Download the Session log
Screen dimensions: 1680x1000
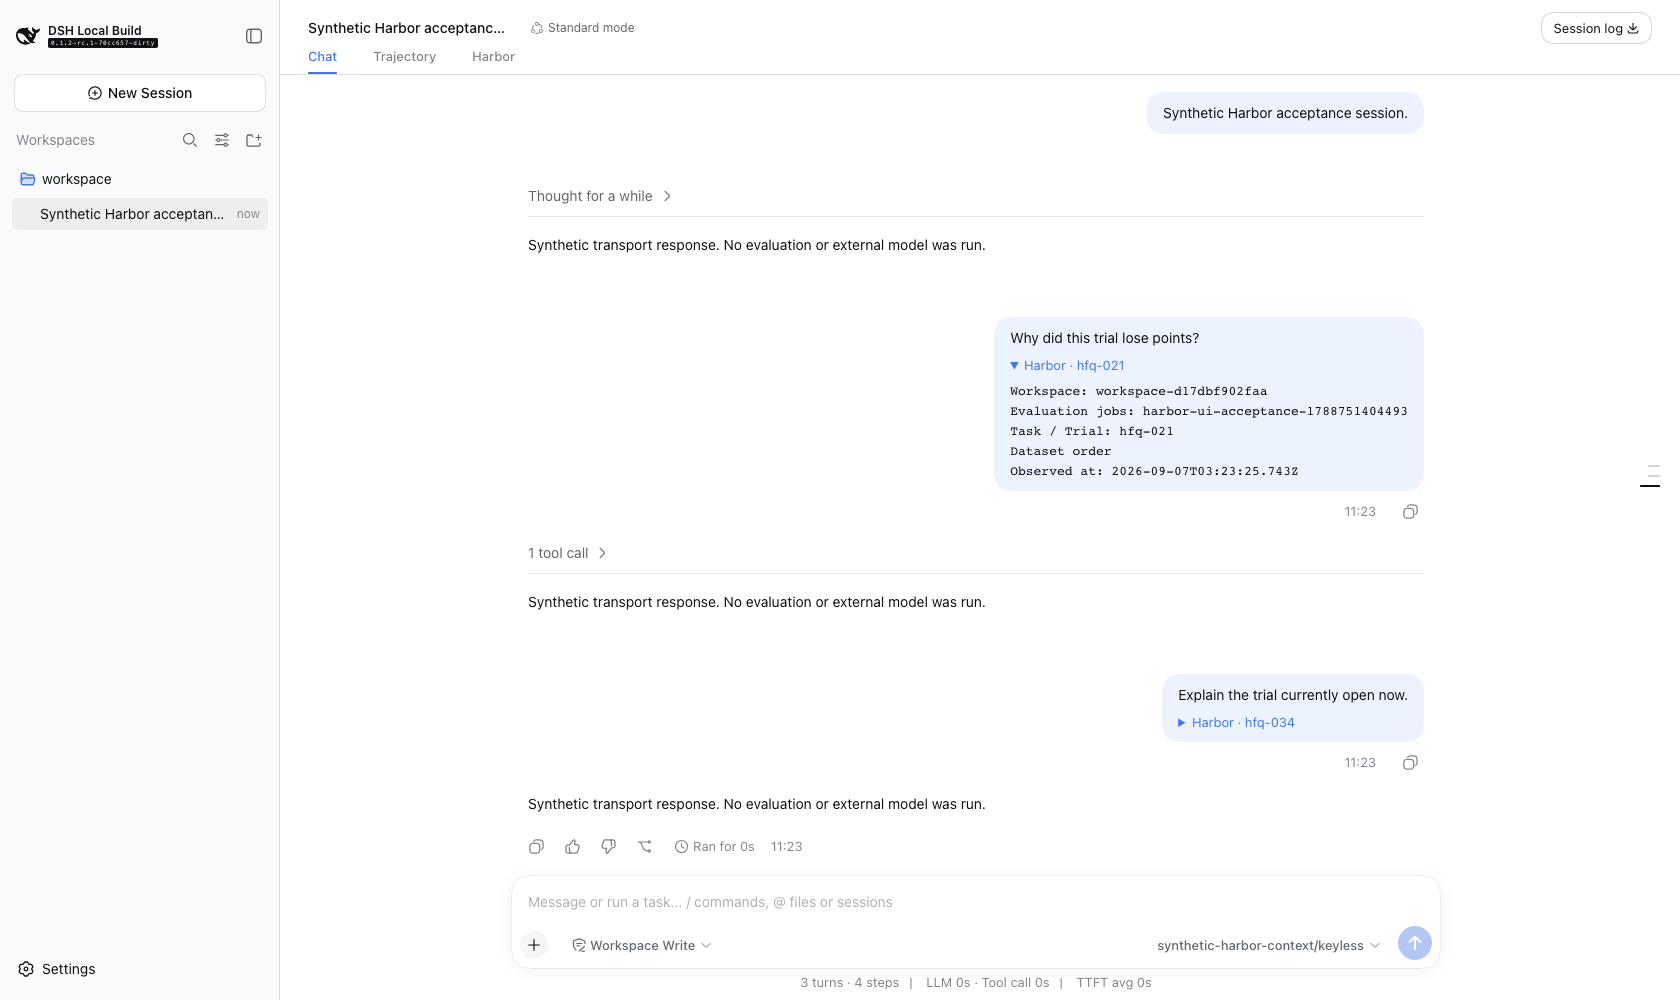point(1596,28)
